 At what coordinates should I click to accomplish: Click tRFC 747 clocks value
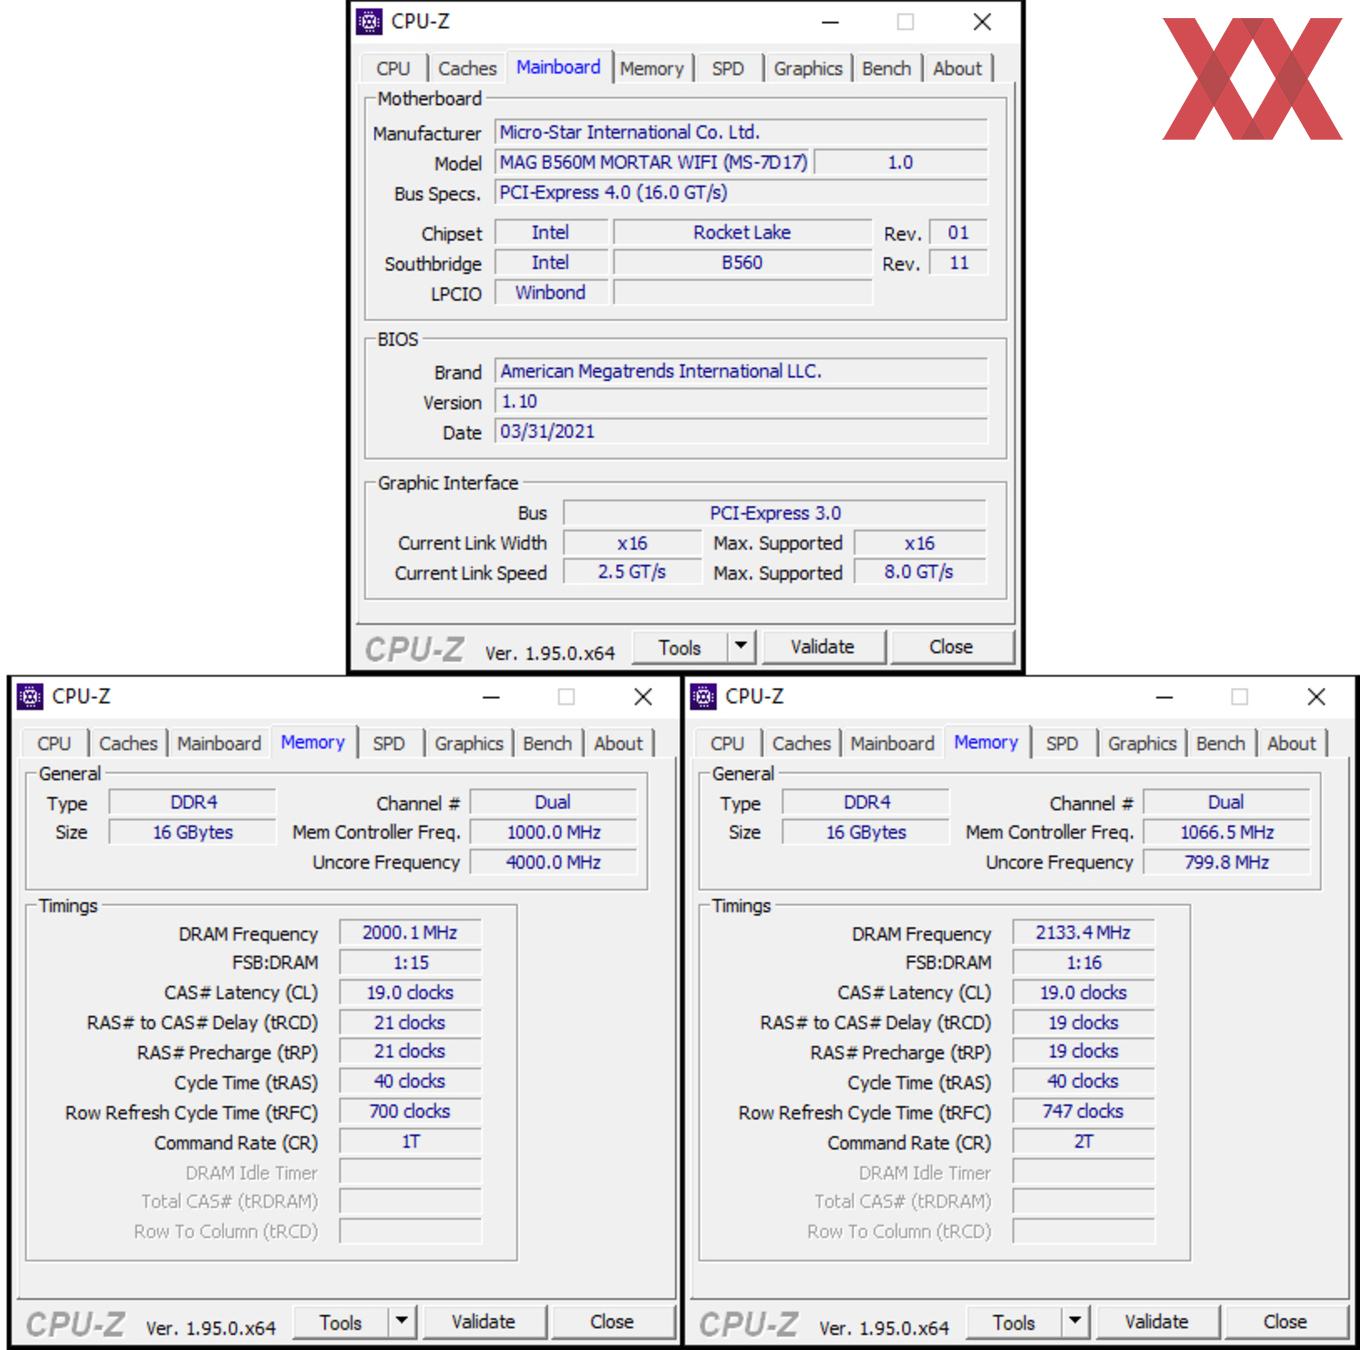point(1083,1111)
